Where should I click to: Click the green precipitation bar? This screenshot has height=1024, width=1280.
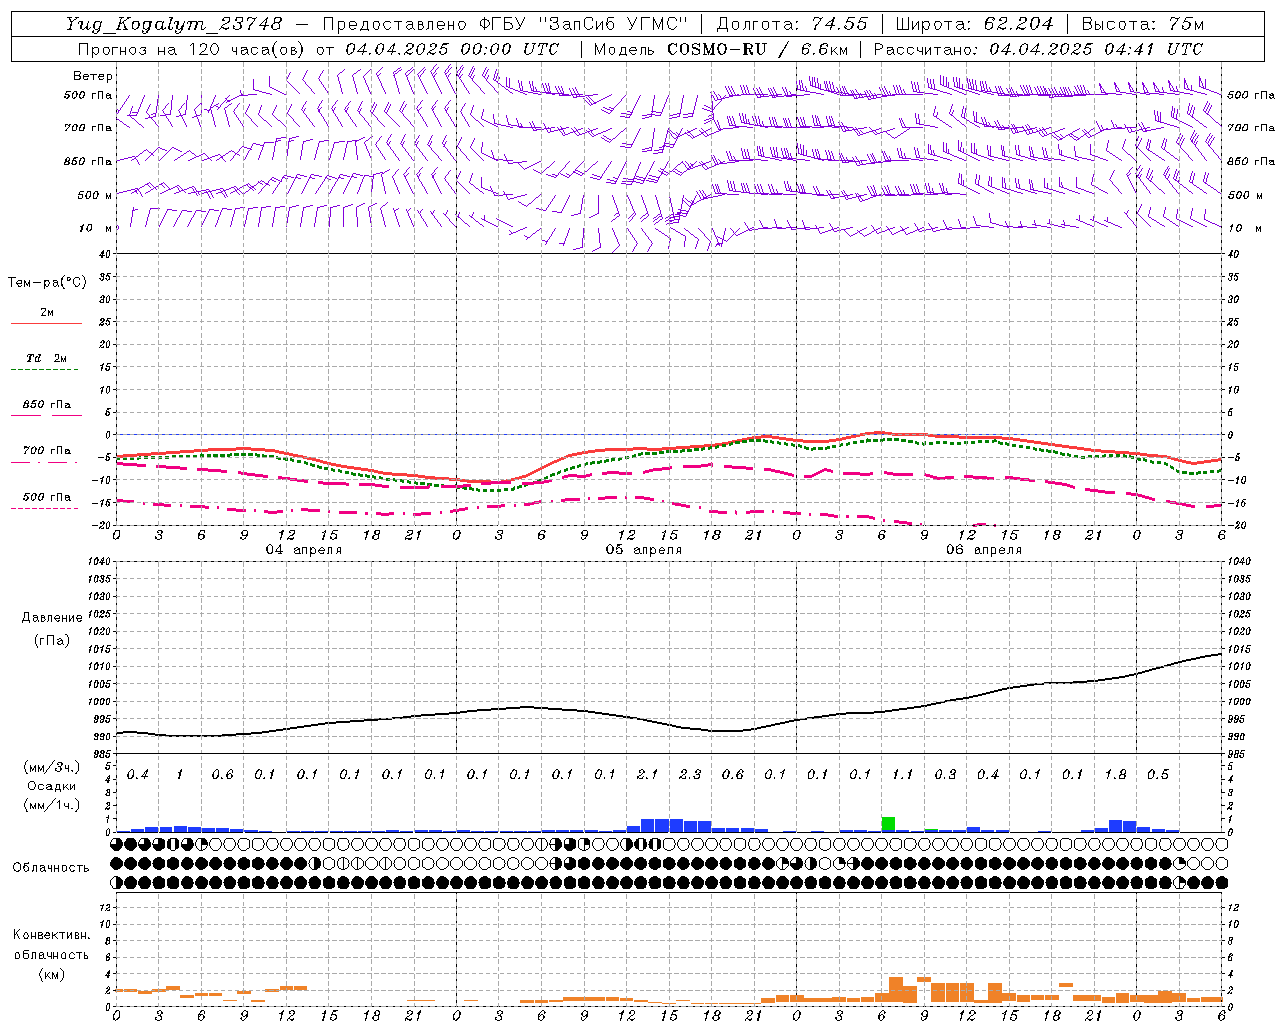click(888, 824)
